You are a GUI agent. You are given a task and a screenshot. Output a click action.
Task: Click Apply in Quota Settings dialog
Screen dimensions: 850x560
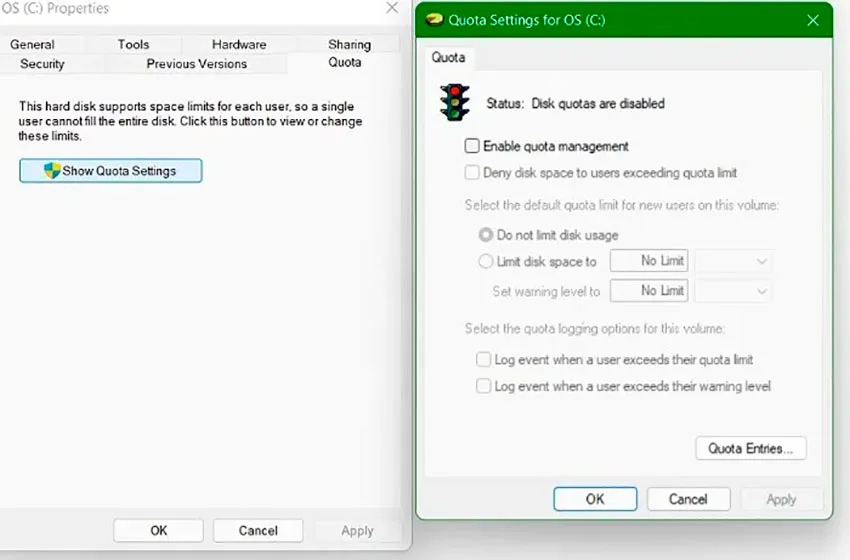(x=782, y=499)
